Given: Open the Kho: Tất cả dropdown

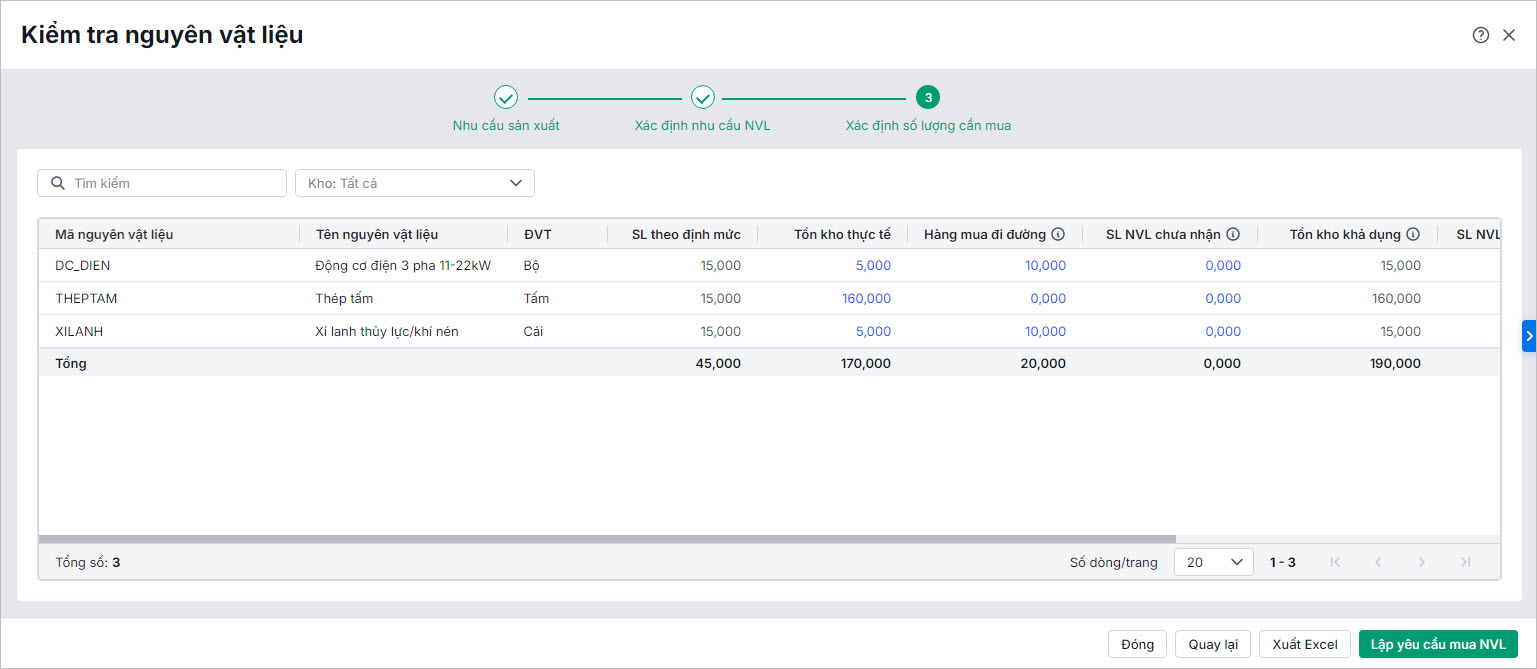Looking at the screenshot, I should 414,183.
